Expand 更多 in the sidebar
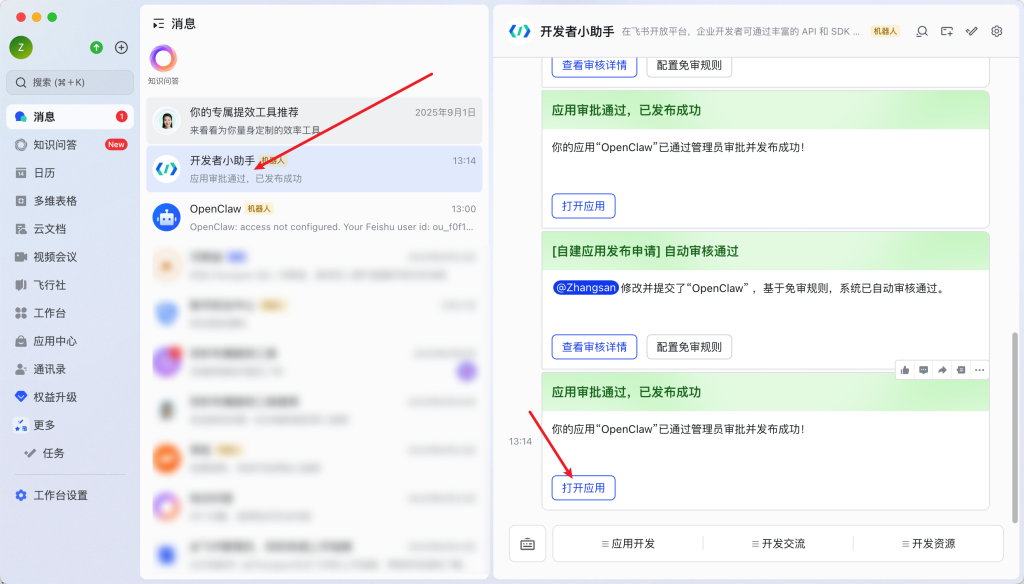The image size is (1024, 584). tap(70, 425)
